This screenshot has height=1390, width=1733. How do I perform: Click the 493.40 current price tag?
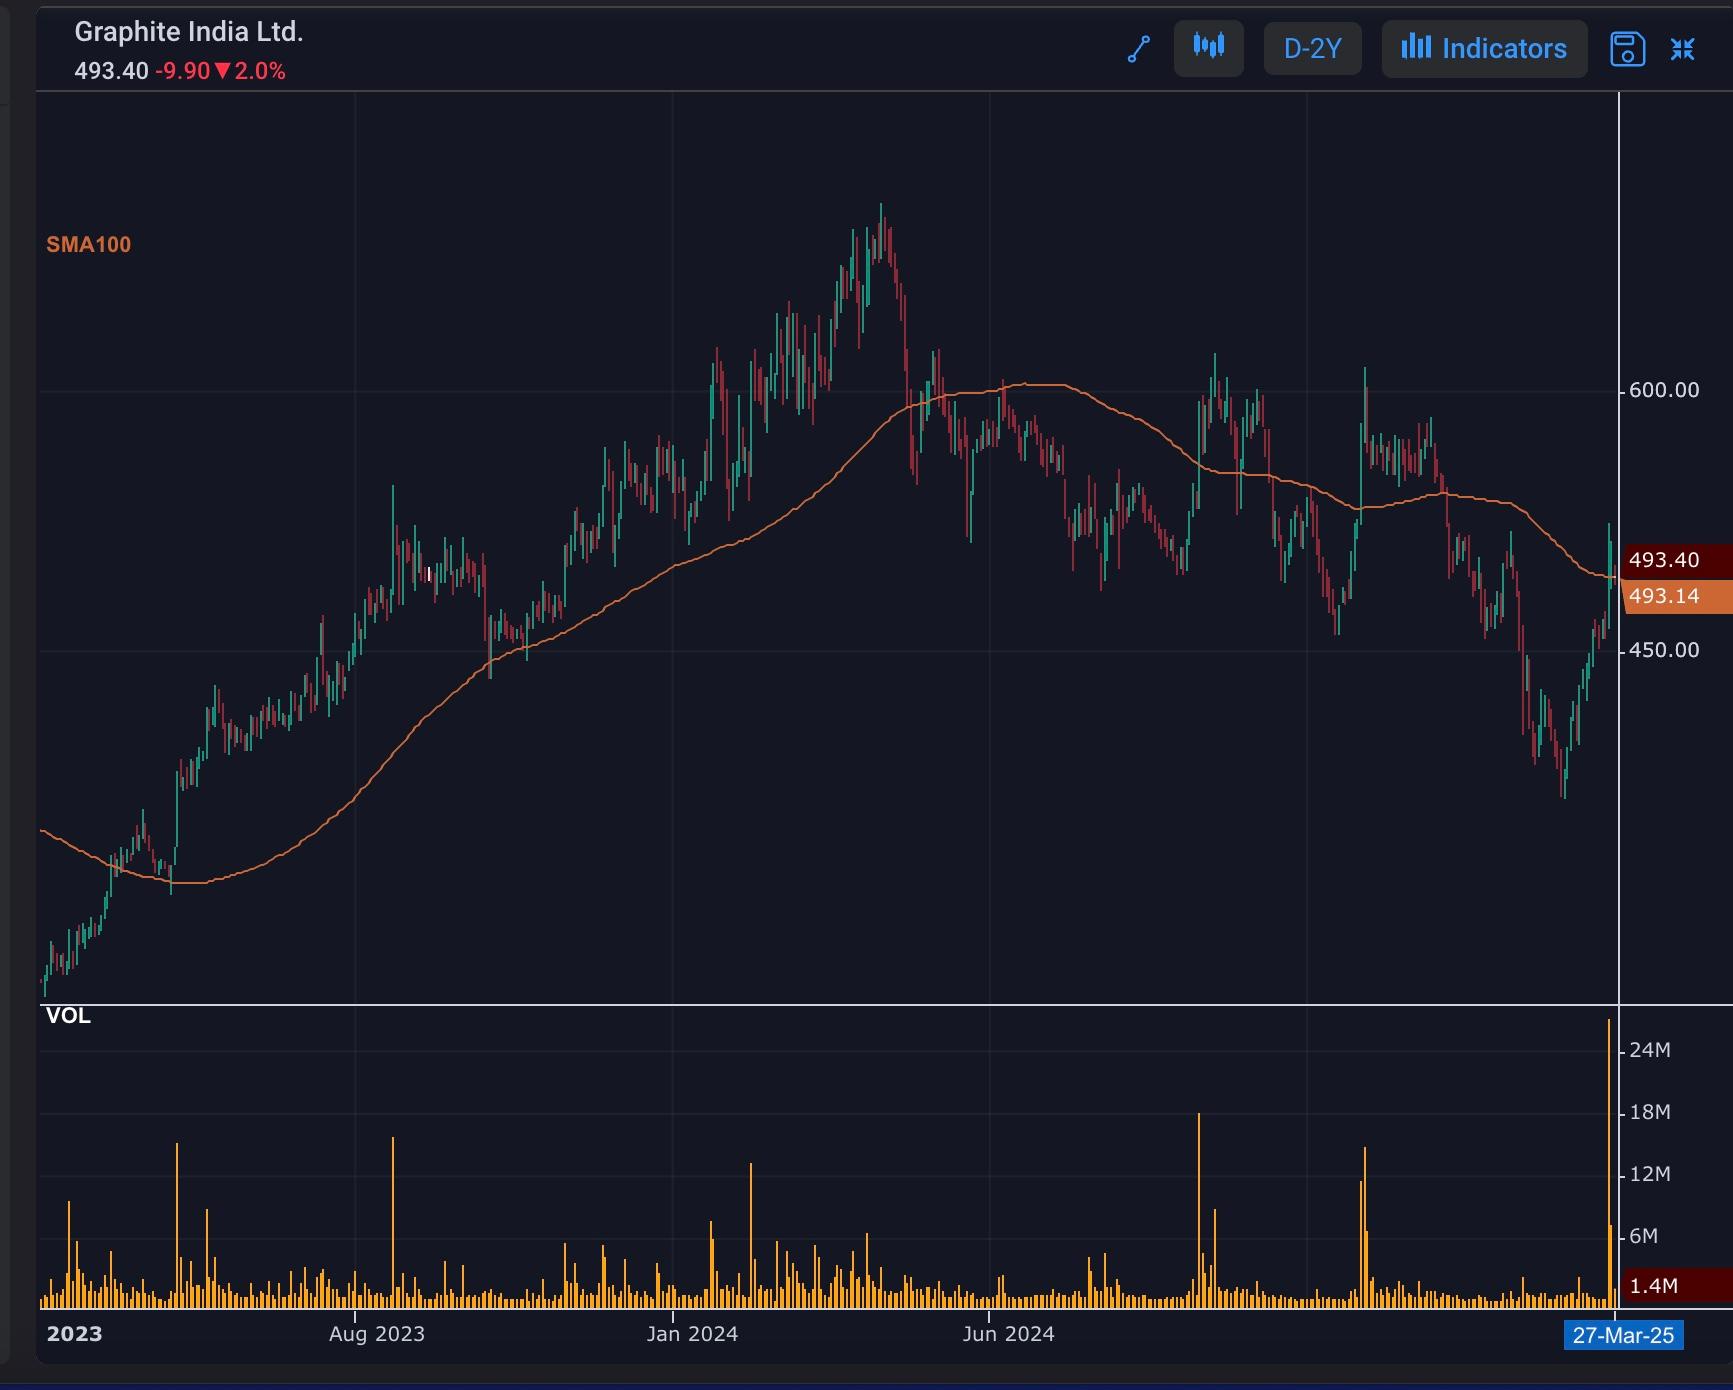click(x=1675, y=560)
